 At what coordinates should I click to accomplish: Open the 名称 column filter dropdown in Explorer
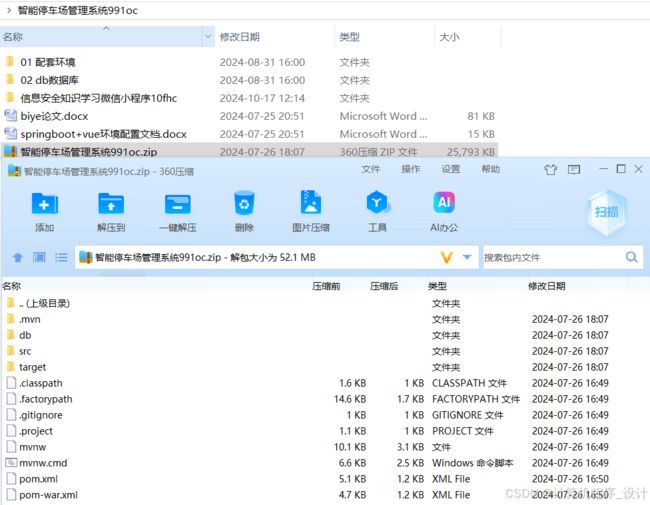(208, 36)
